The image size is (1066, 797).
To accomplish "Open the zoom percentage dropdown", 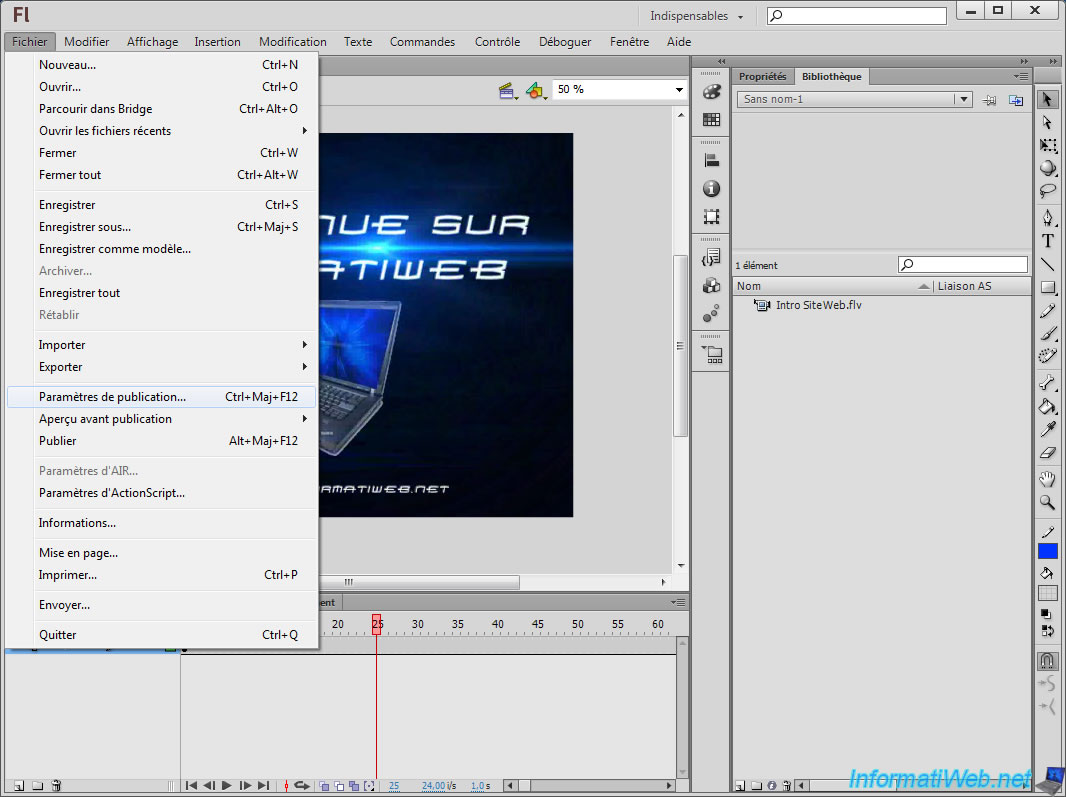I will click(x=680, y=90).
